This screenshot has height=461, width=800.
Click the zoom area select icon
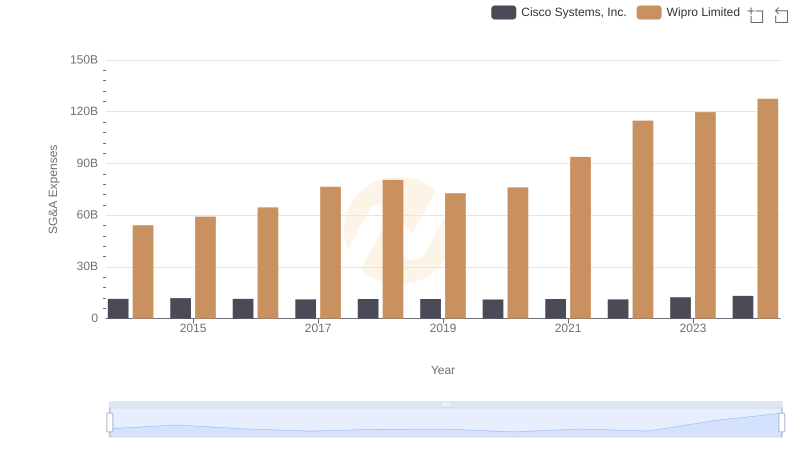coord(756,15)
